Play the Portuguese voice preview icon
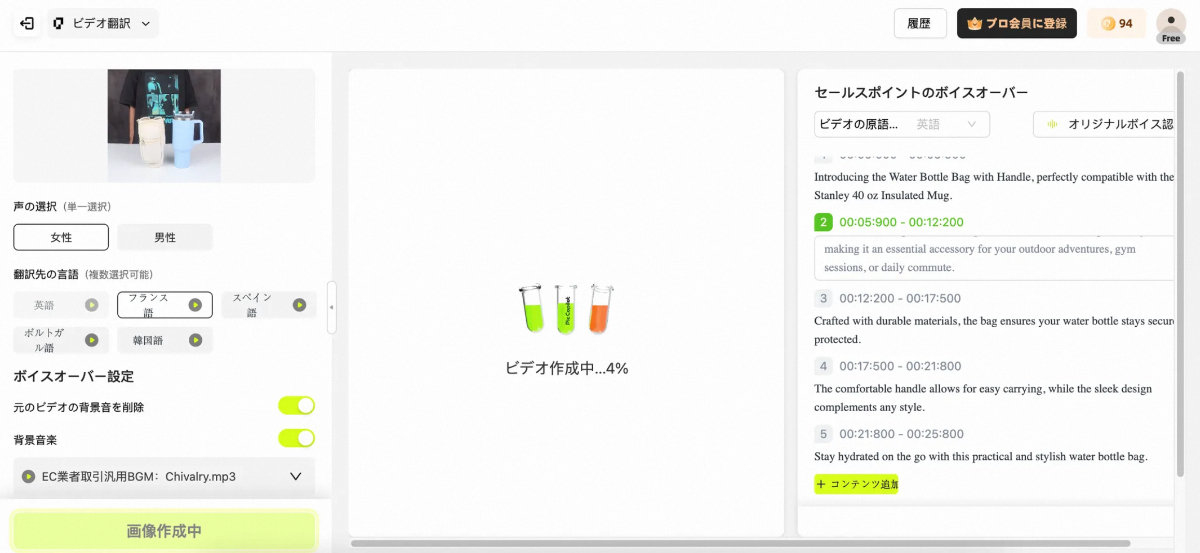1200x553 pixels. (92, 340)
